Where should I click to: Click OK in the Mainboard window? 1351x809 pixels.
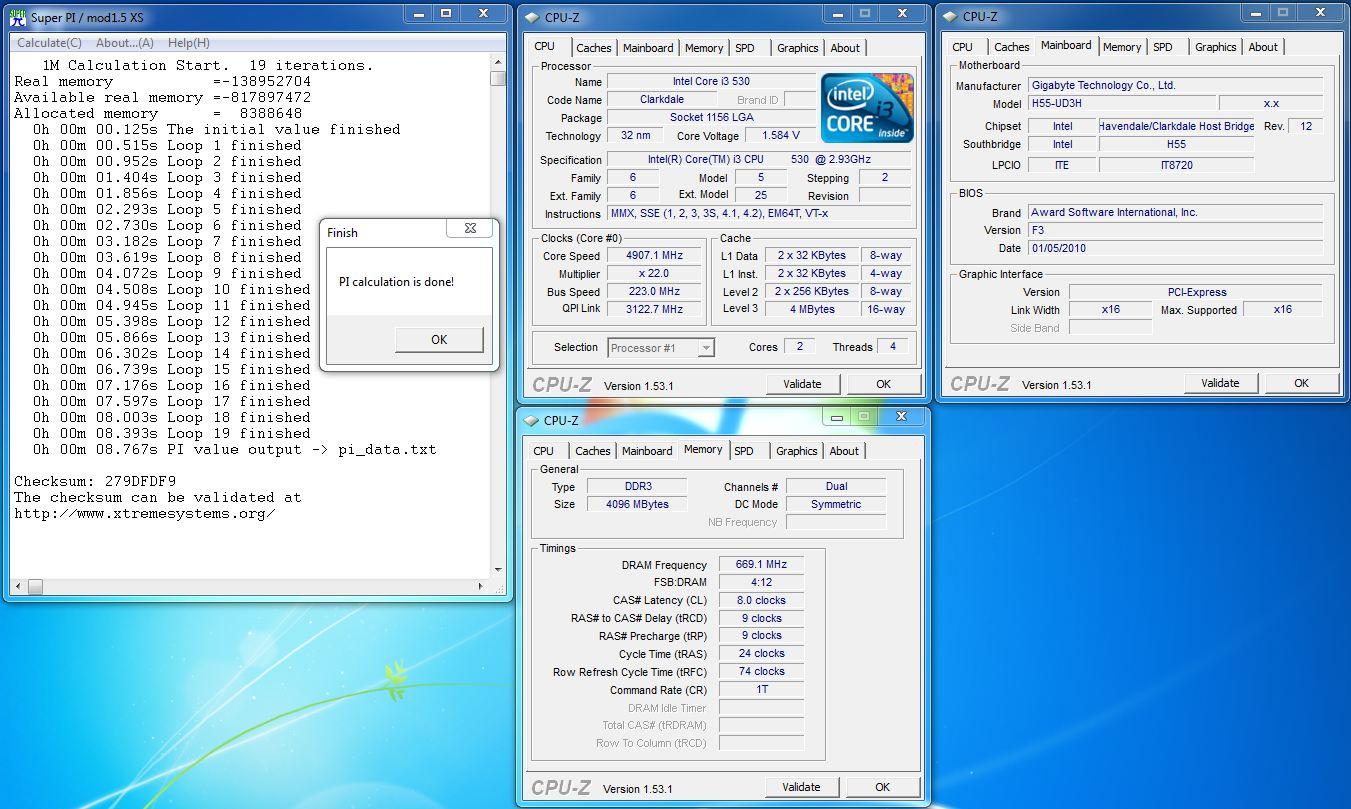coord(1301,383)
